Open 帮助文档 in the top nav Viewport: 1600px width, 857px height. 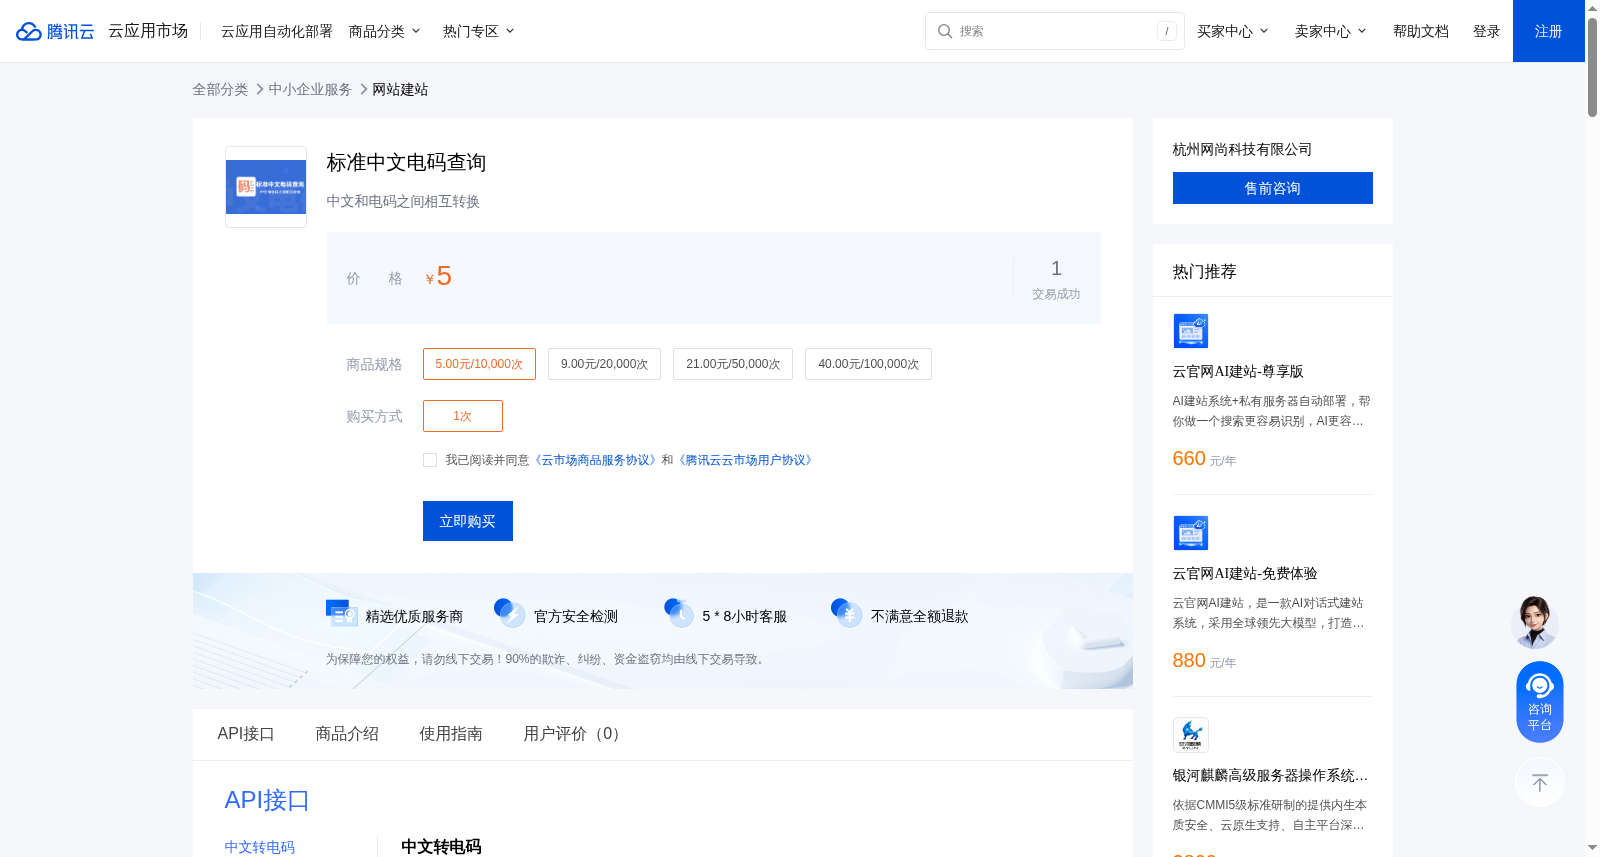pos(1420,31)
